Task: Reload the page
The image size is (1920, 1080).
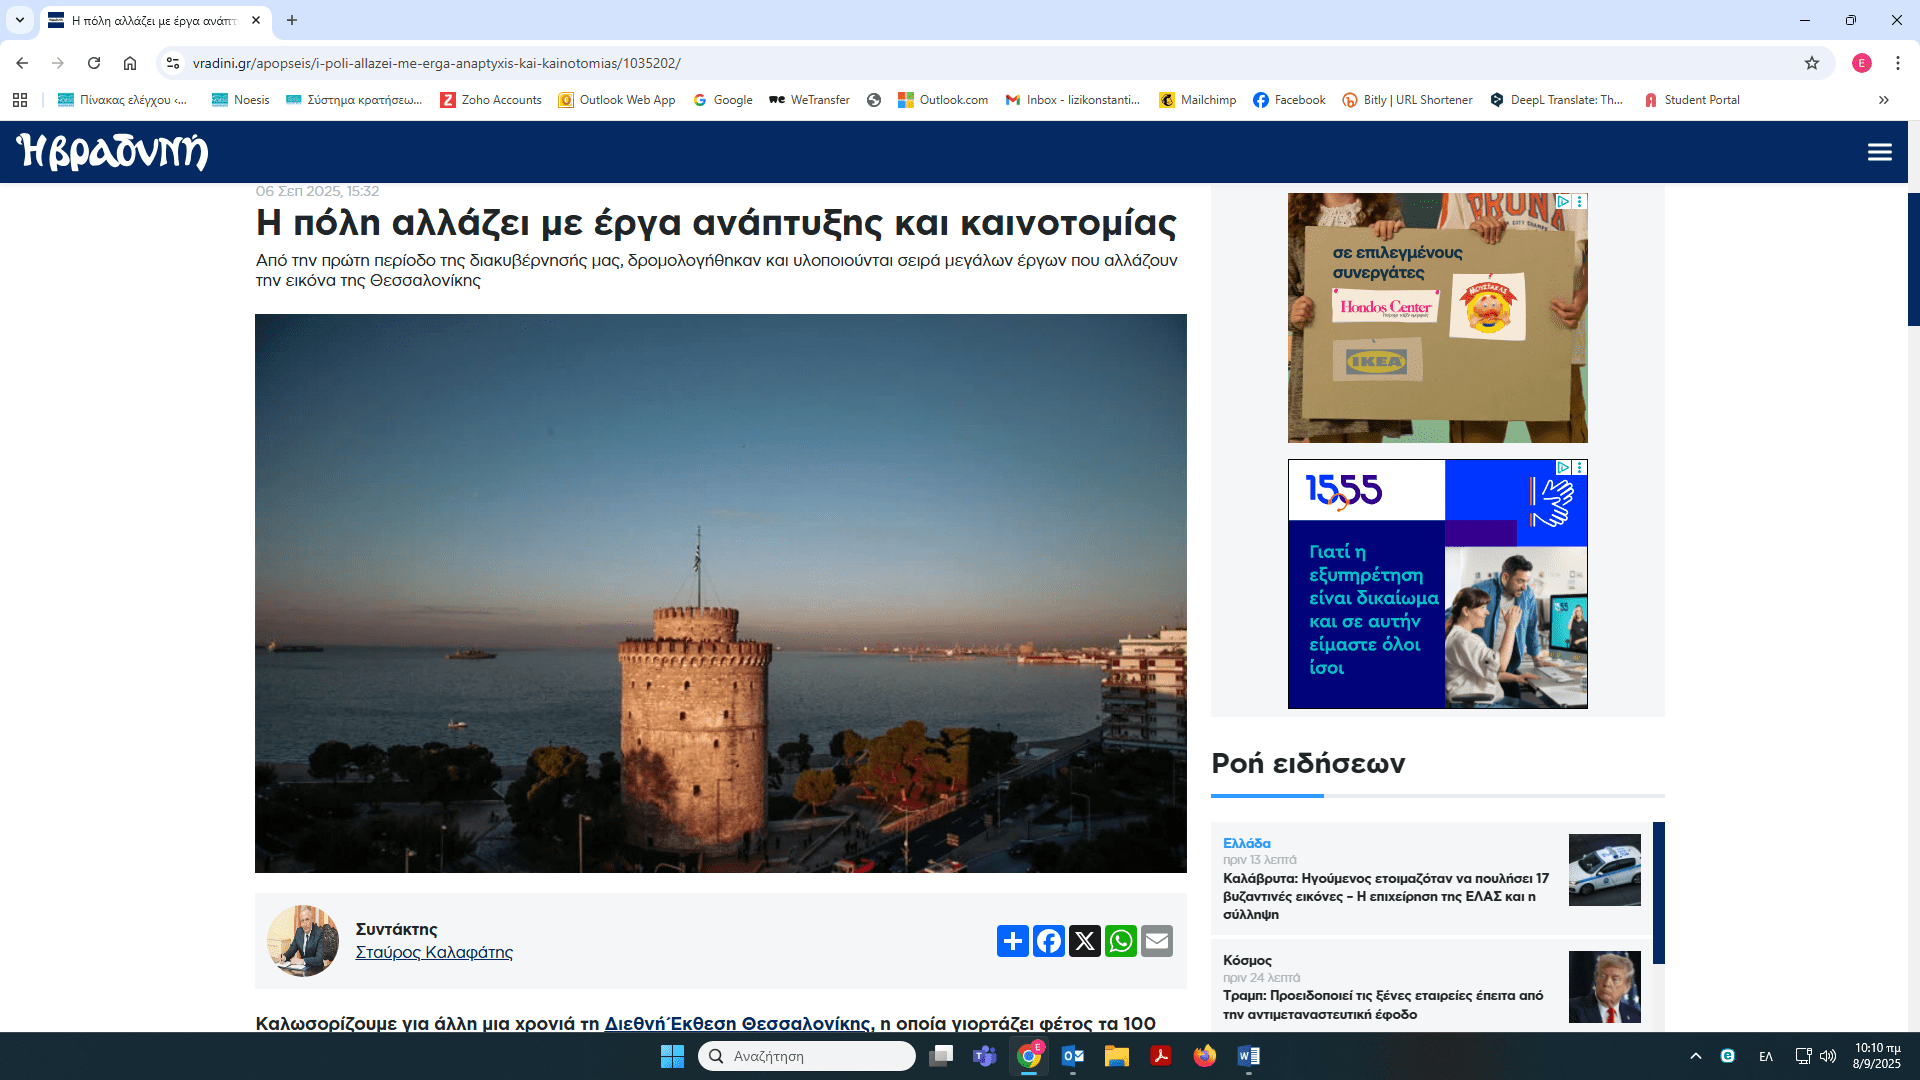Action: click(94, 63)
